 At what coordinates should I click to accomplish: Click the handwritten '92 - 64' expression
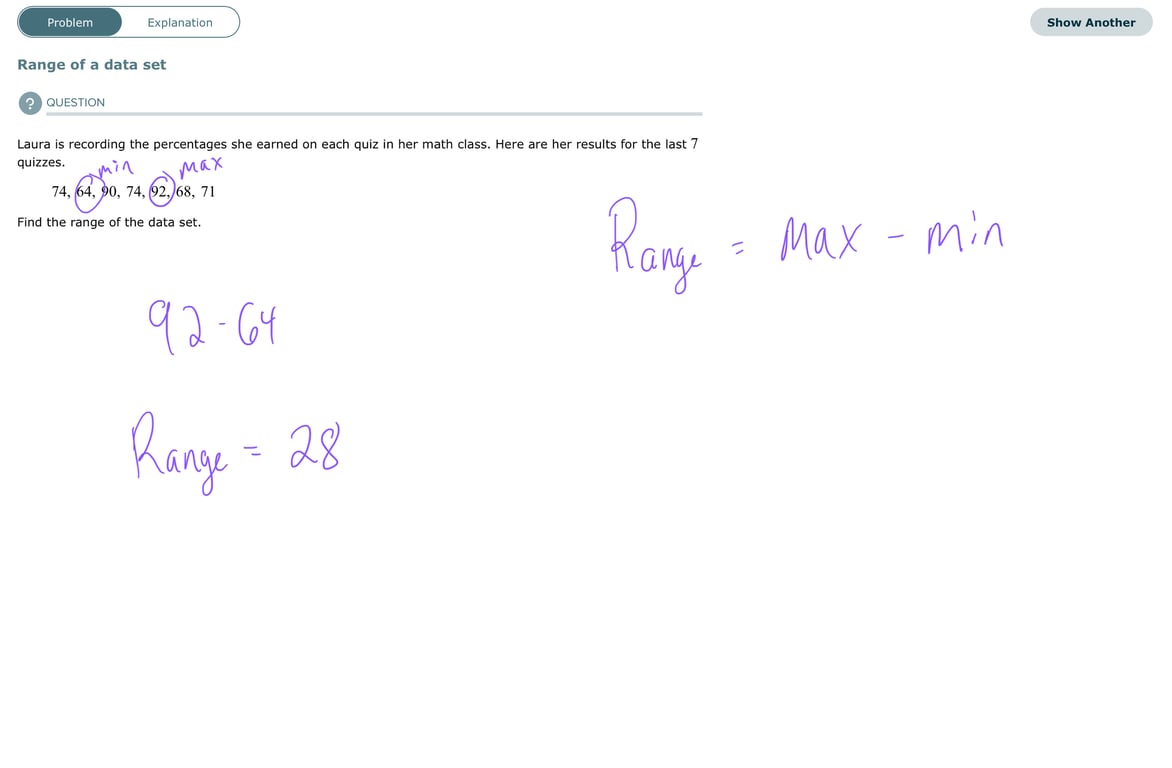[x=212, y=325]
